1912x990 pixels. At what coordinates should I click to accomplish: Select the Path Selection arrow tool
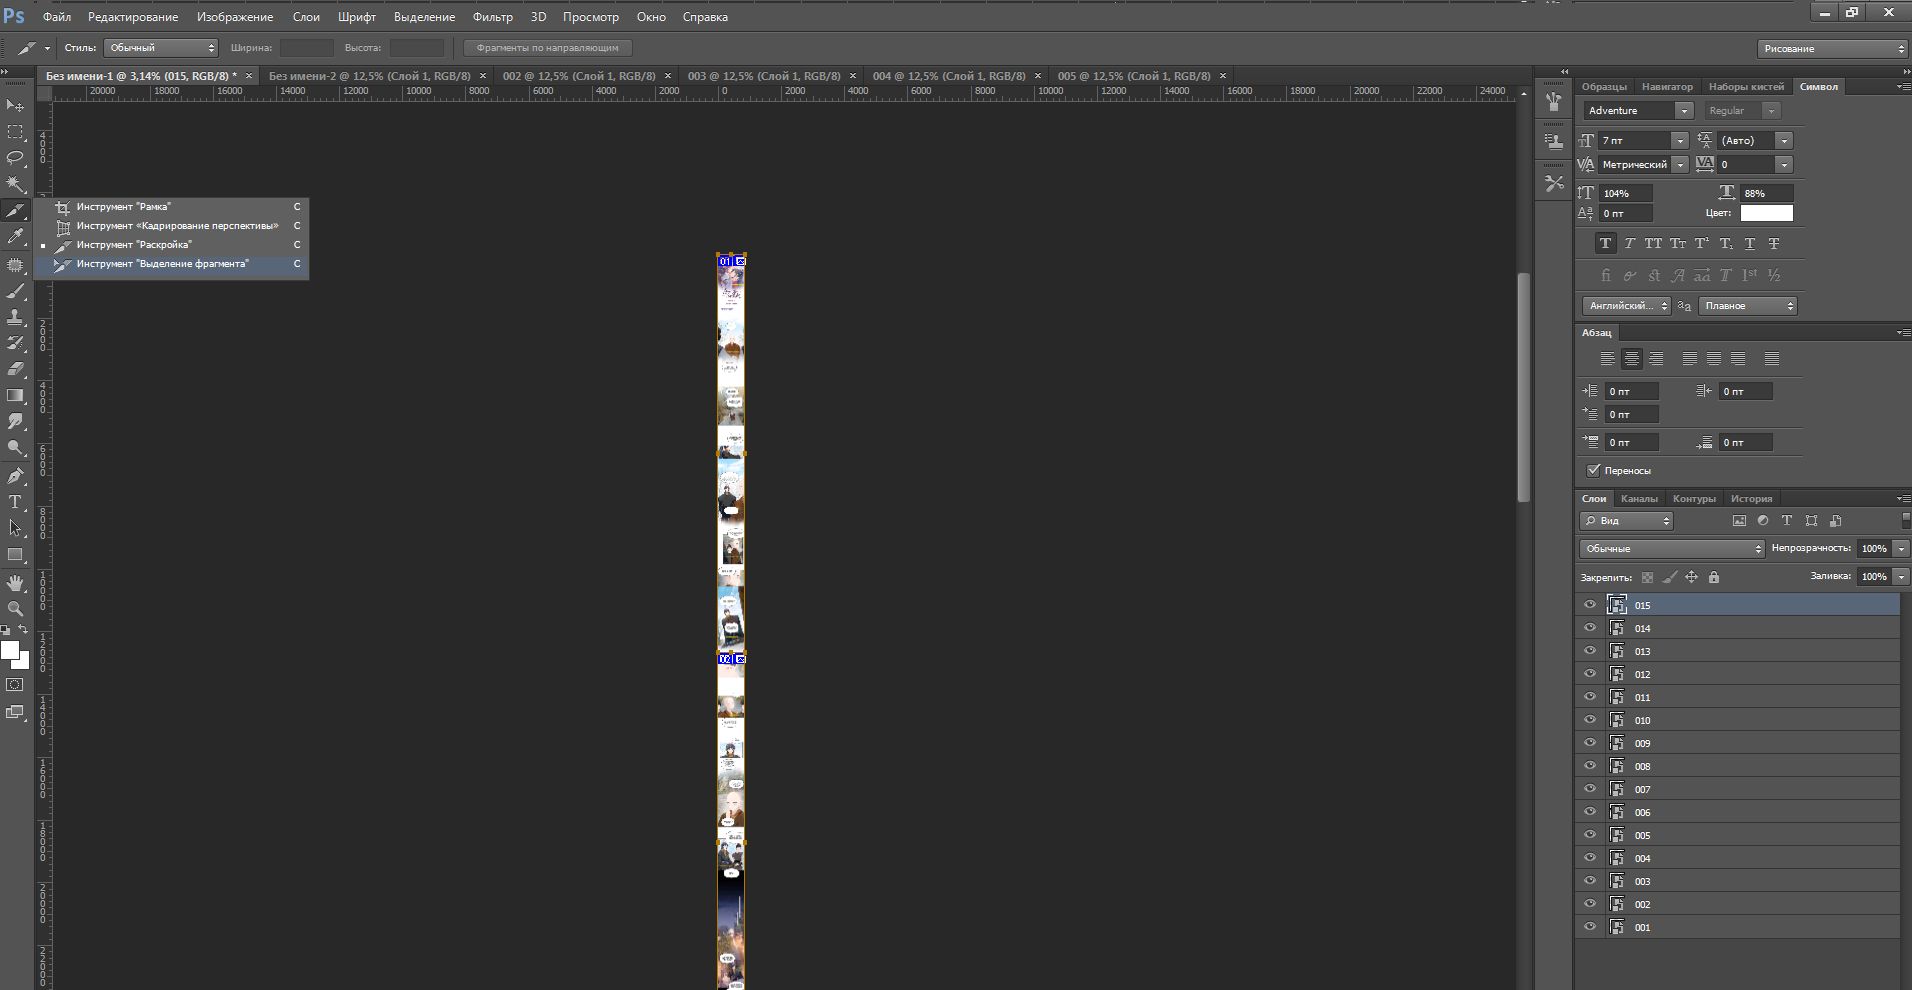click(15, 528)
